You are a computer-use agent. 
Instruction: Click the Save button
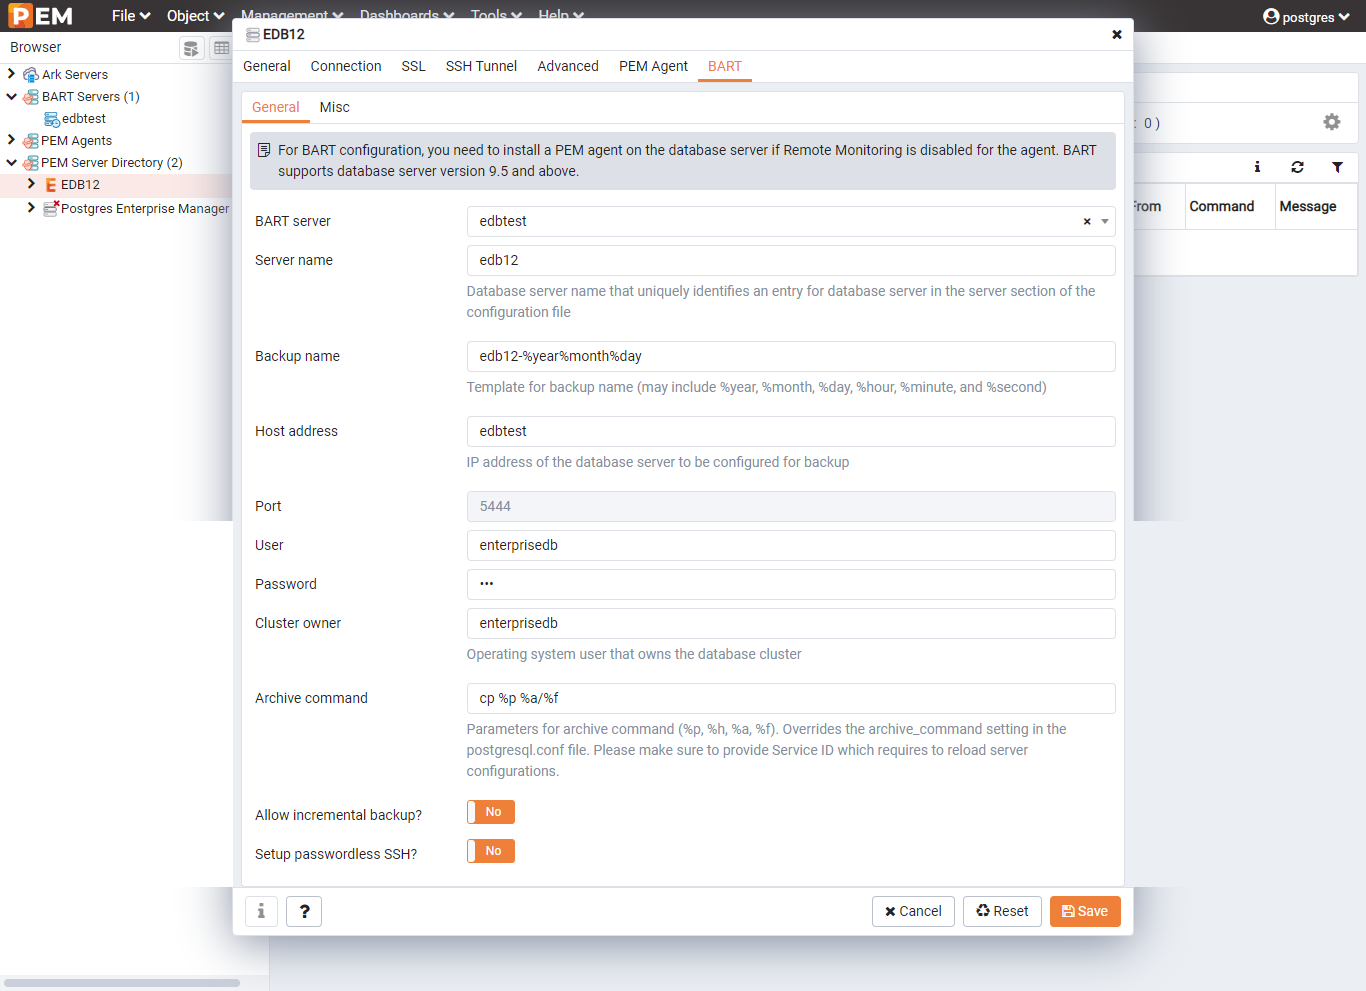tap(1085, 911)
